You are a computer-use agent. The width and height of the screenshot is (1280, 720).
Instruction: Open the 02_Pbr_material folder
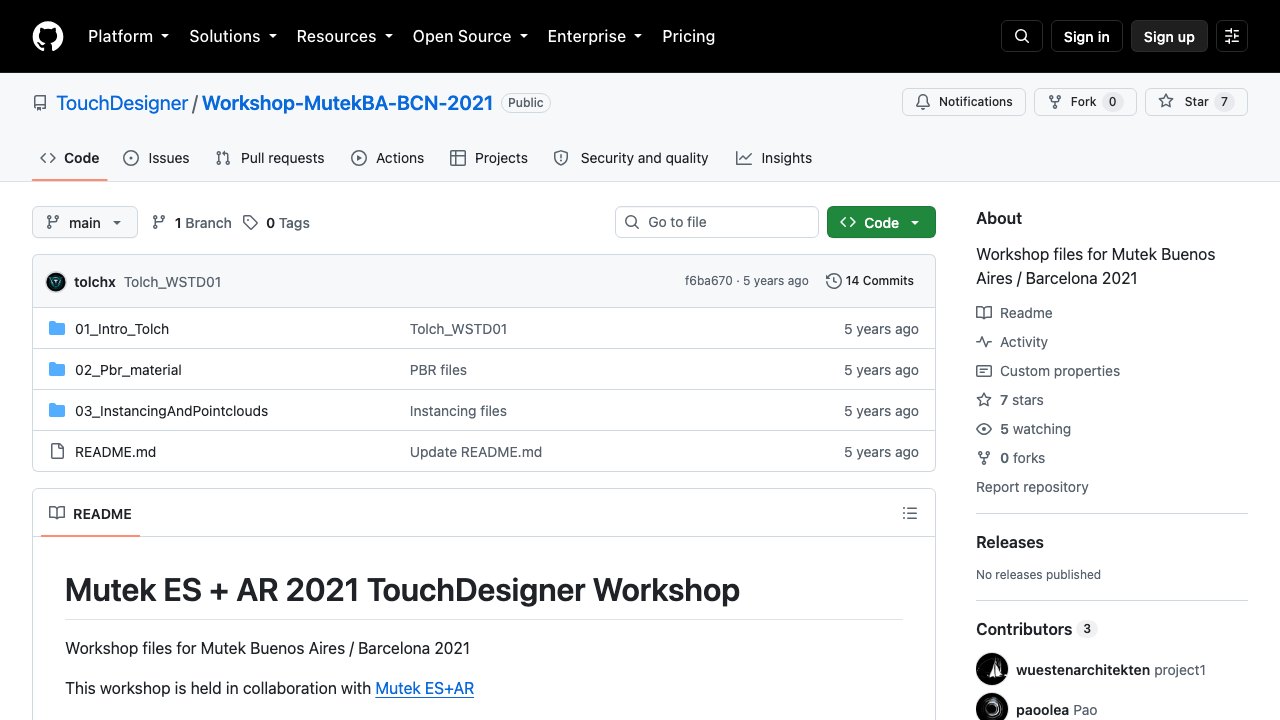pos(128,370)
